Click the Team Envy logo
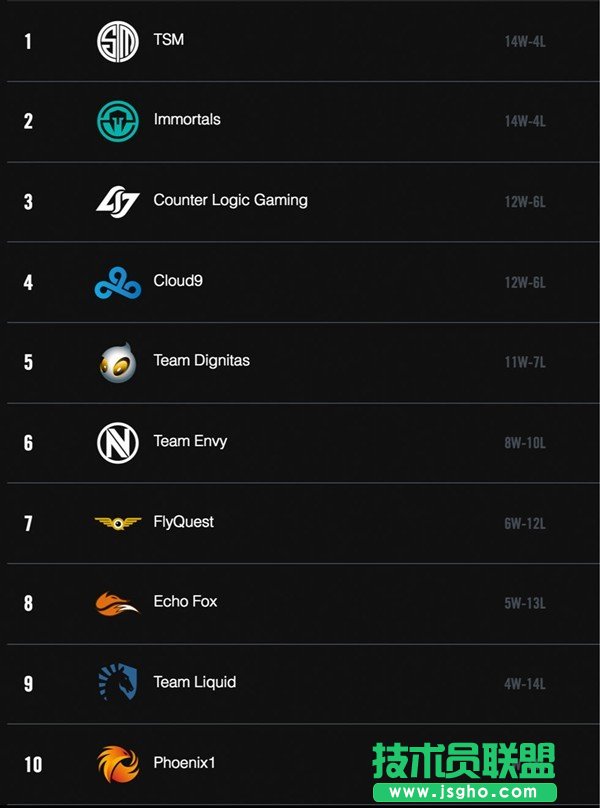 pyautogui.click(x=117, y=443)
